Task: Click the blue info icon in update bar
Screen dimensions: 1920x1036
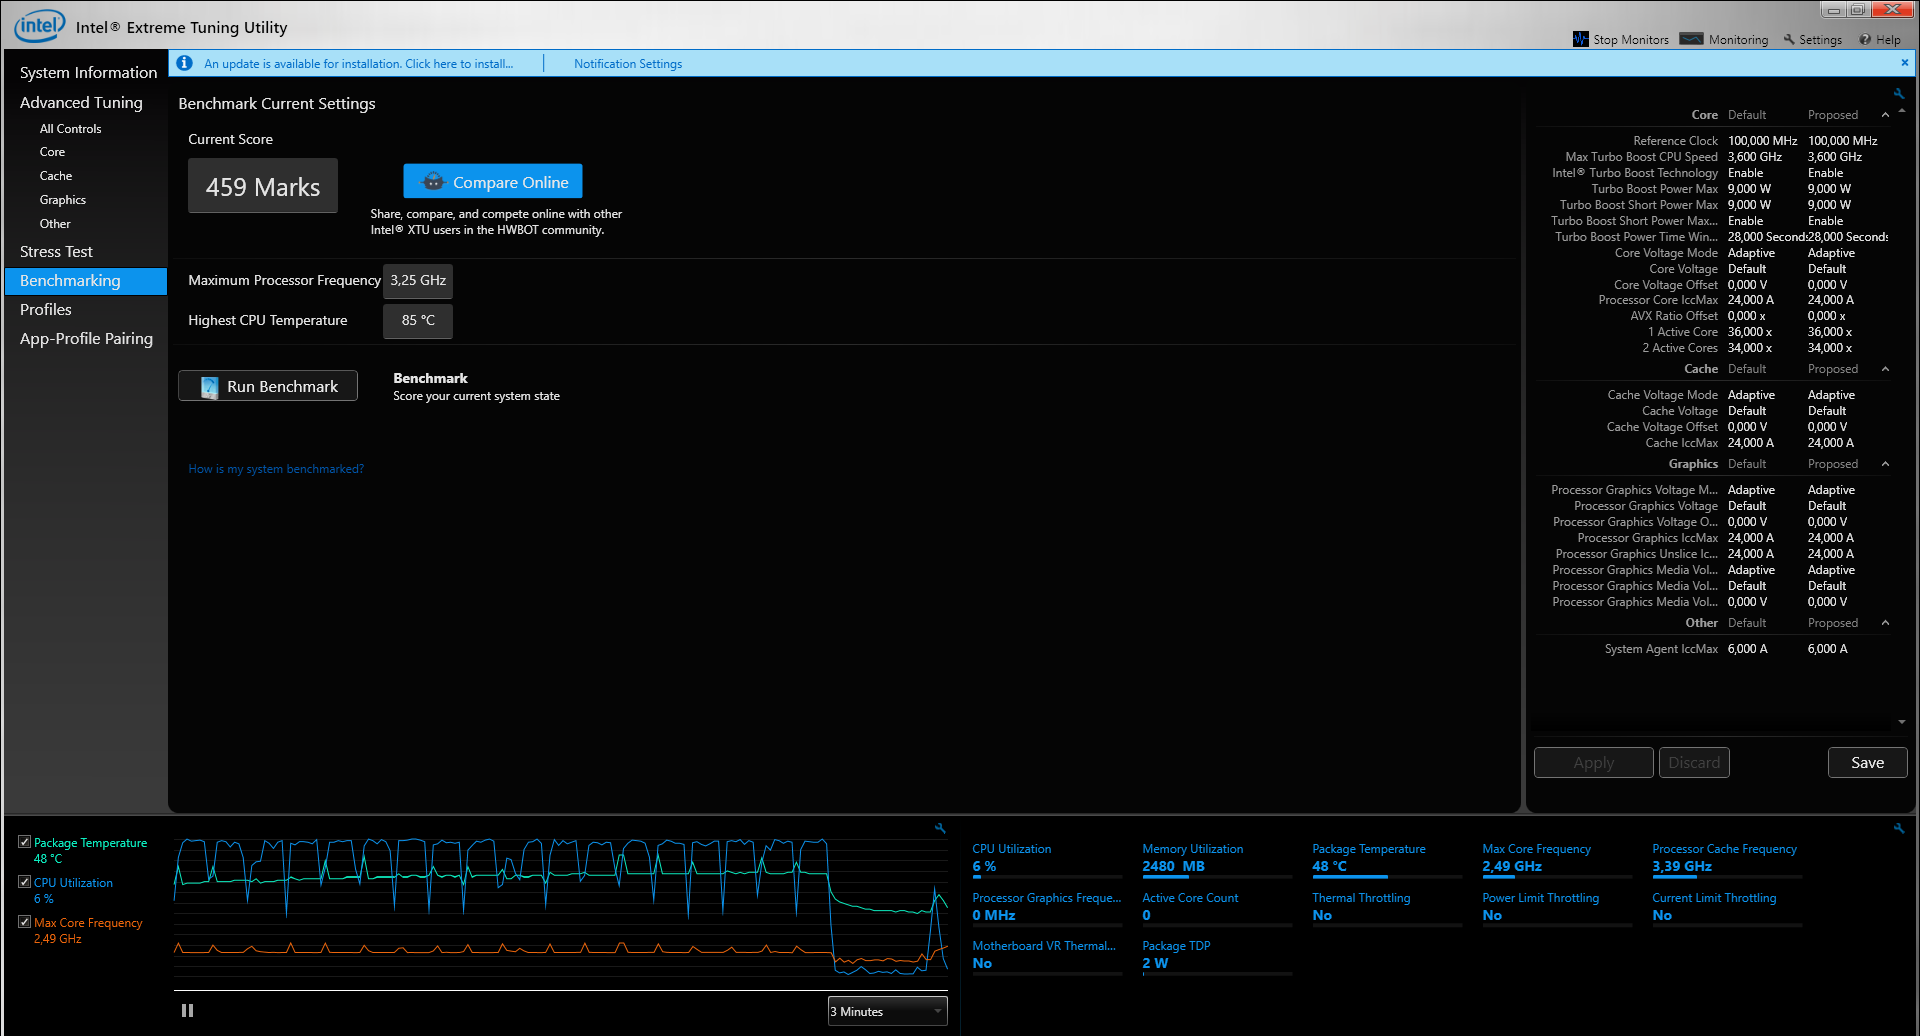Action: (x=184, y=63)
